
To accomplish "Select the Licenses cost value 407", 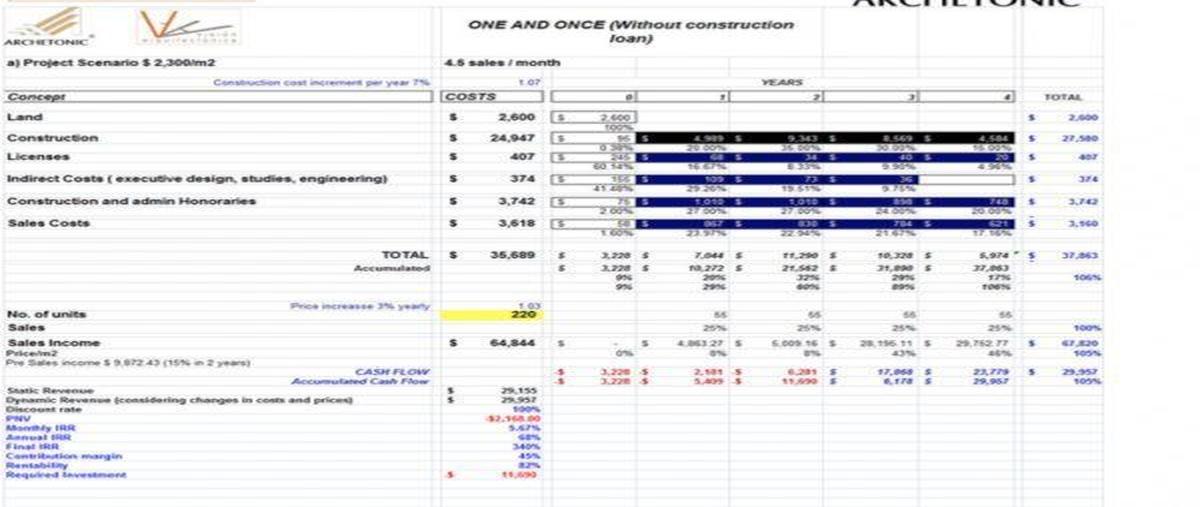I will [524, 157].
